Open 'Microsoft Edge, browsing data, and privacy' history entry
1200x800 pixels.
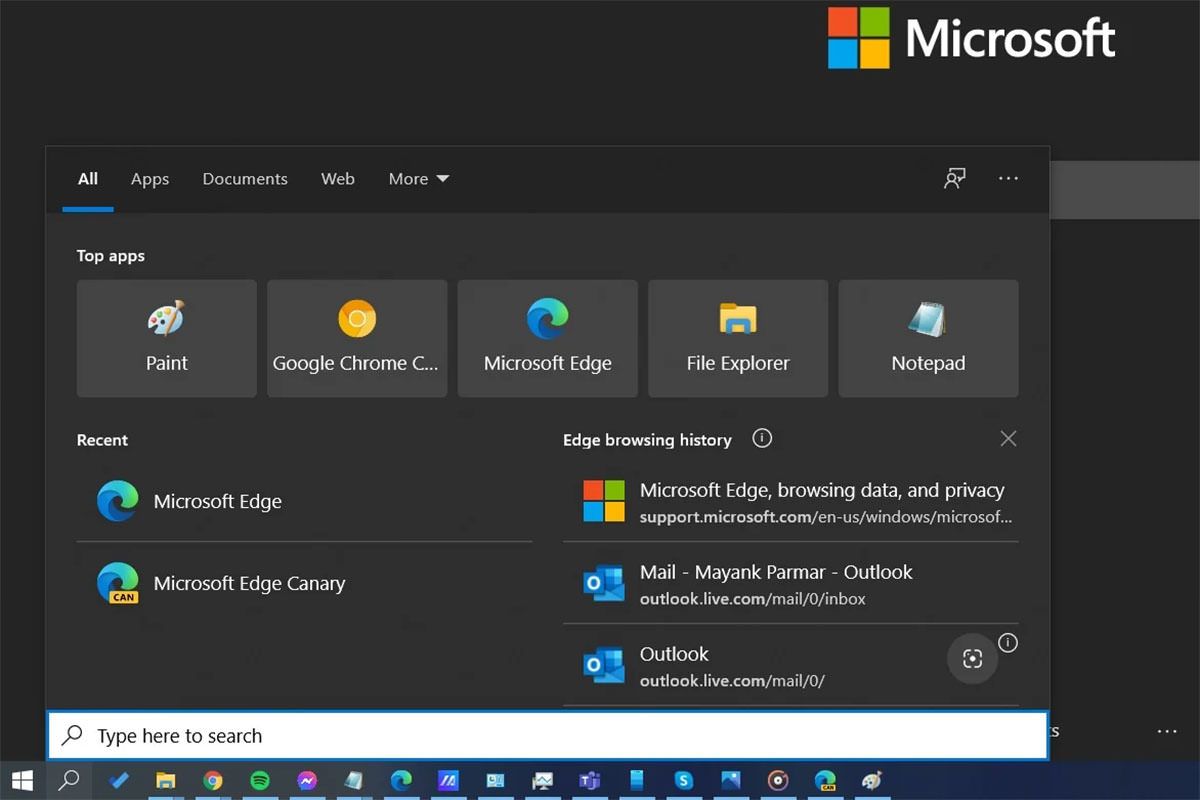(x=791, y=501)
